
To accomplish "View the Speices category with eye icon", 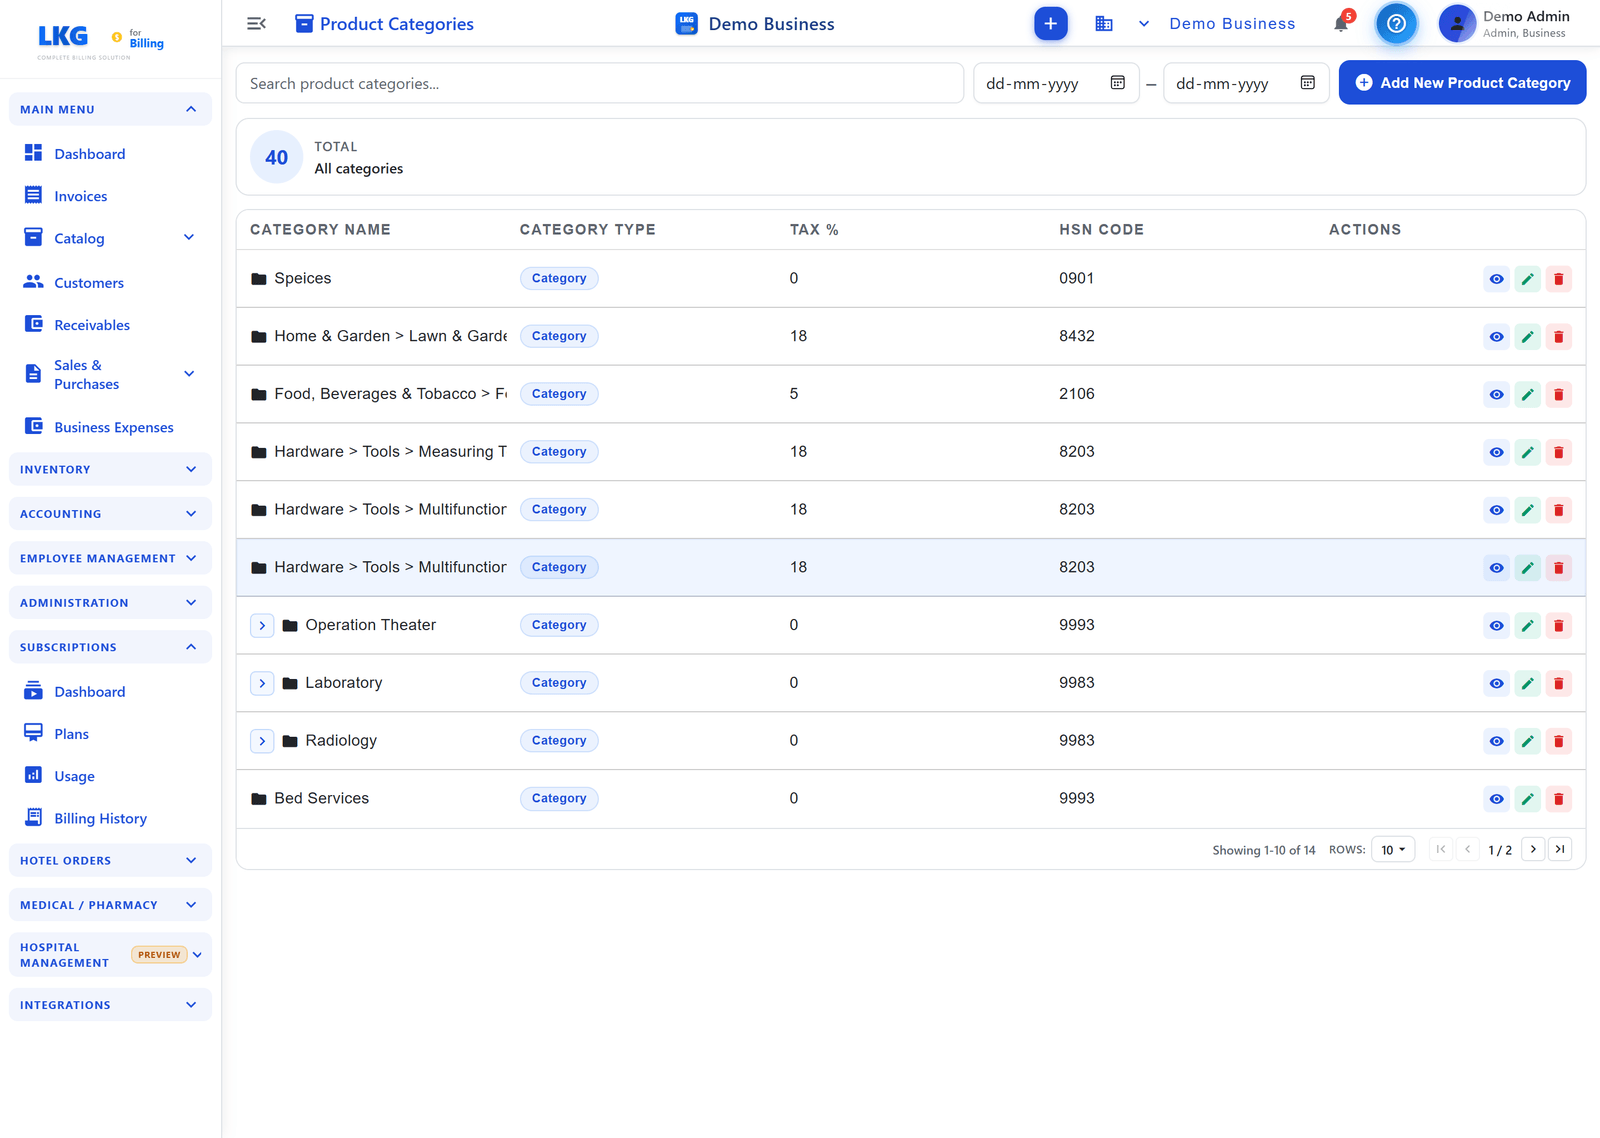I will [1496, 279].
